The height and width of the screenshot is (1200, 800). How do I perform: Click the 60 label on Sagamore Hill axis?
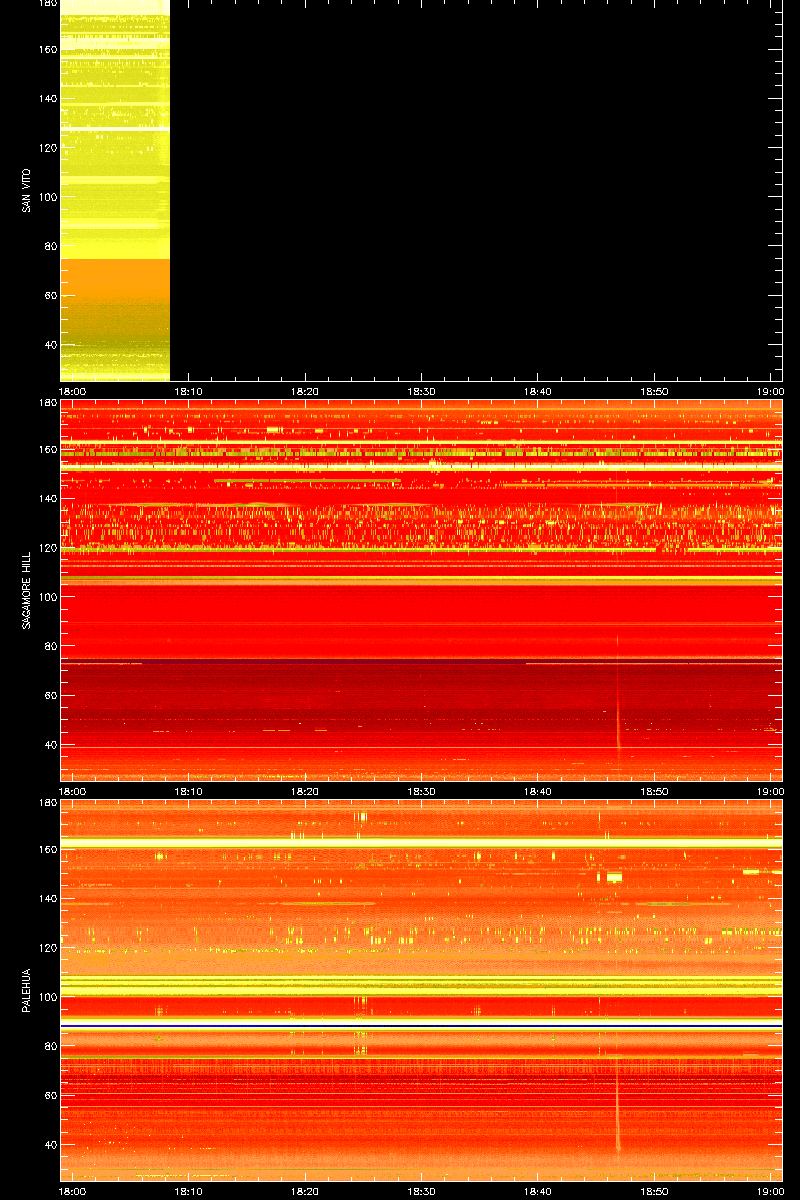pos(50,695)
